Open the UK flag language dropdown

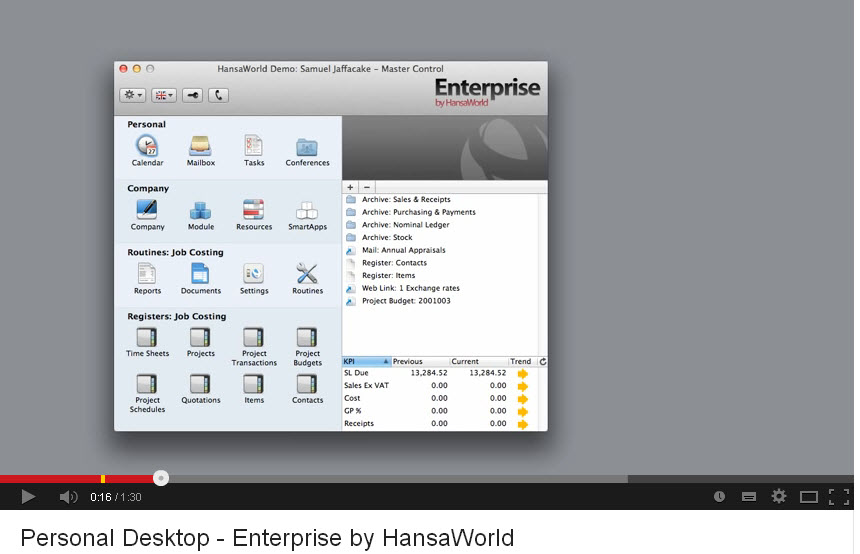(163, 95)
